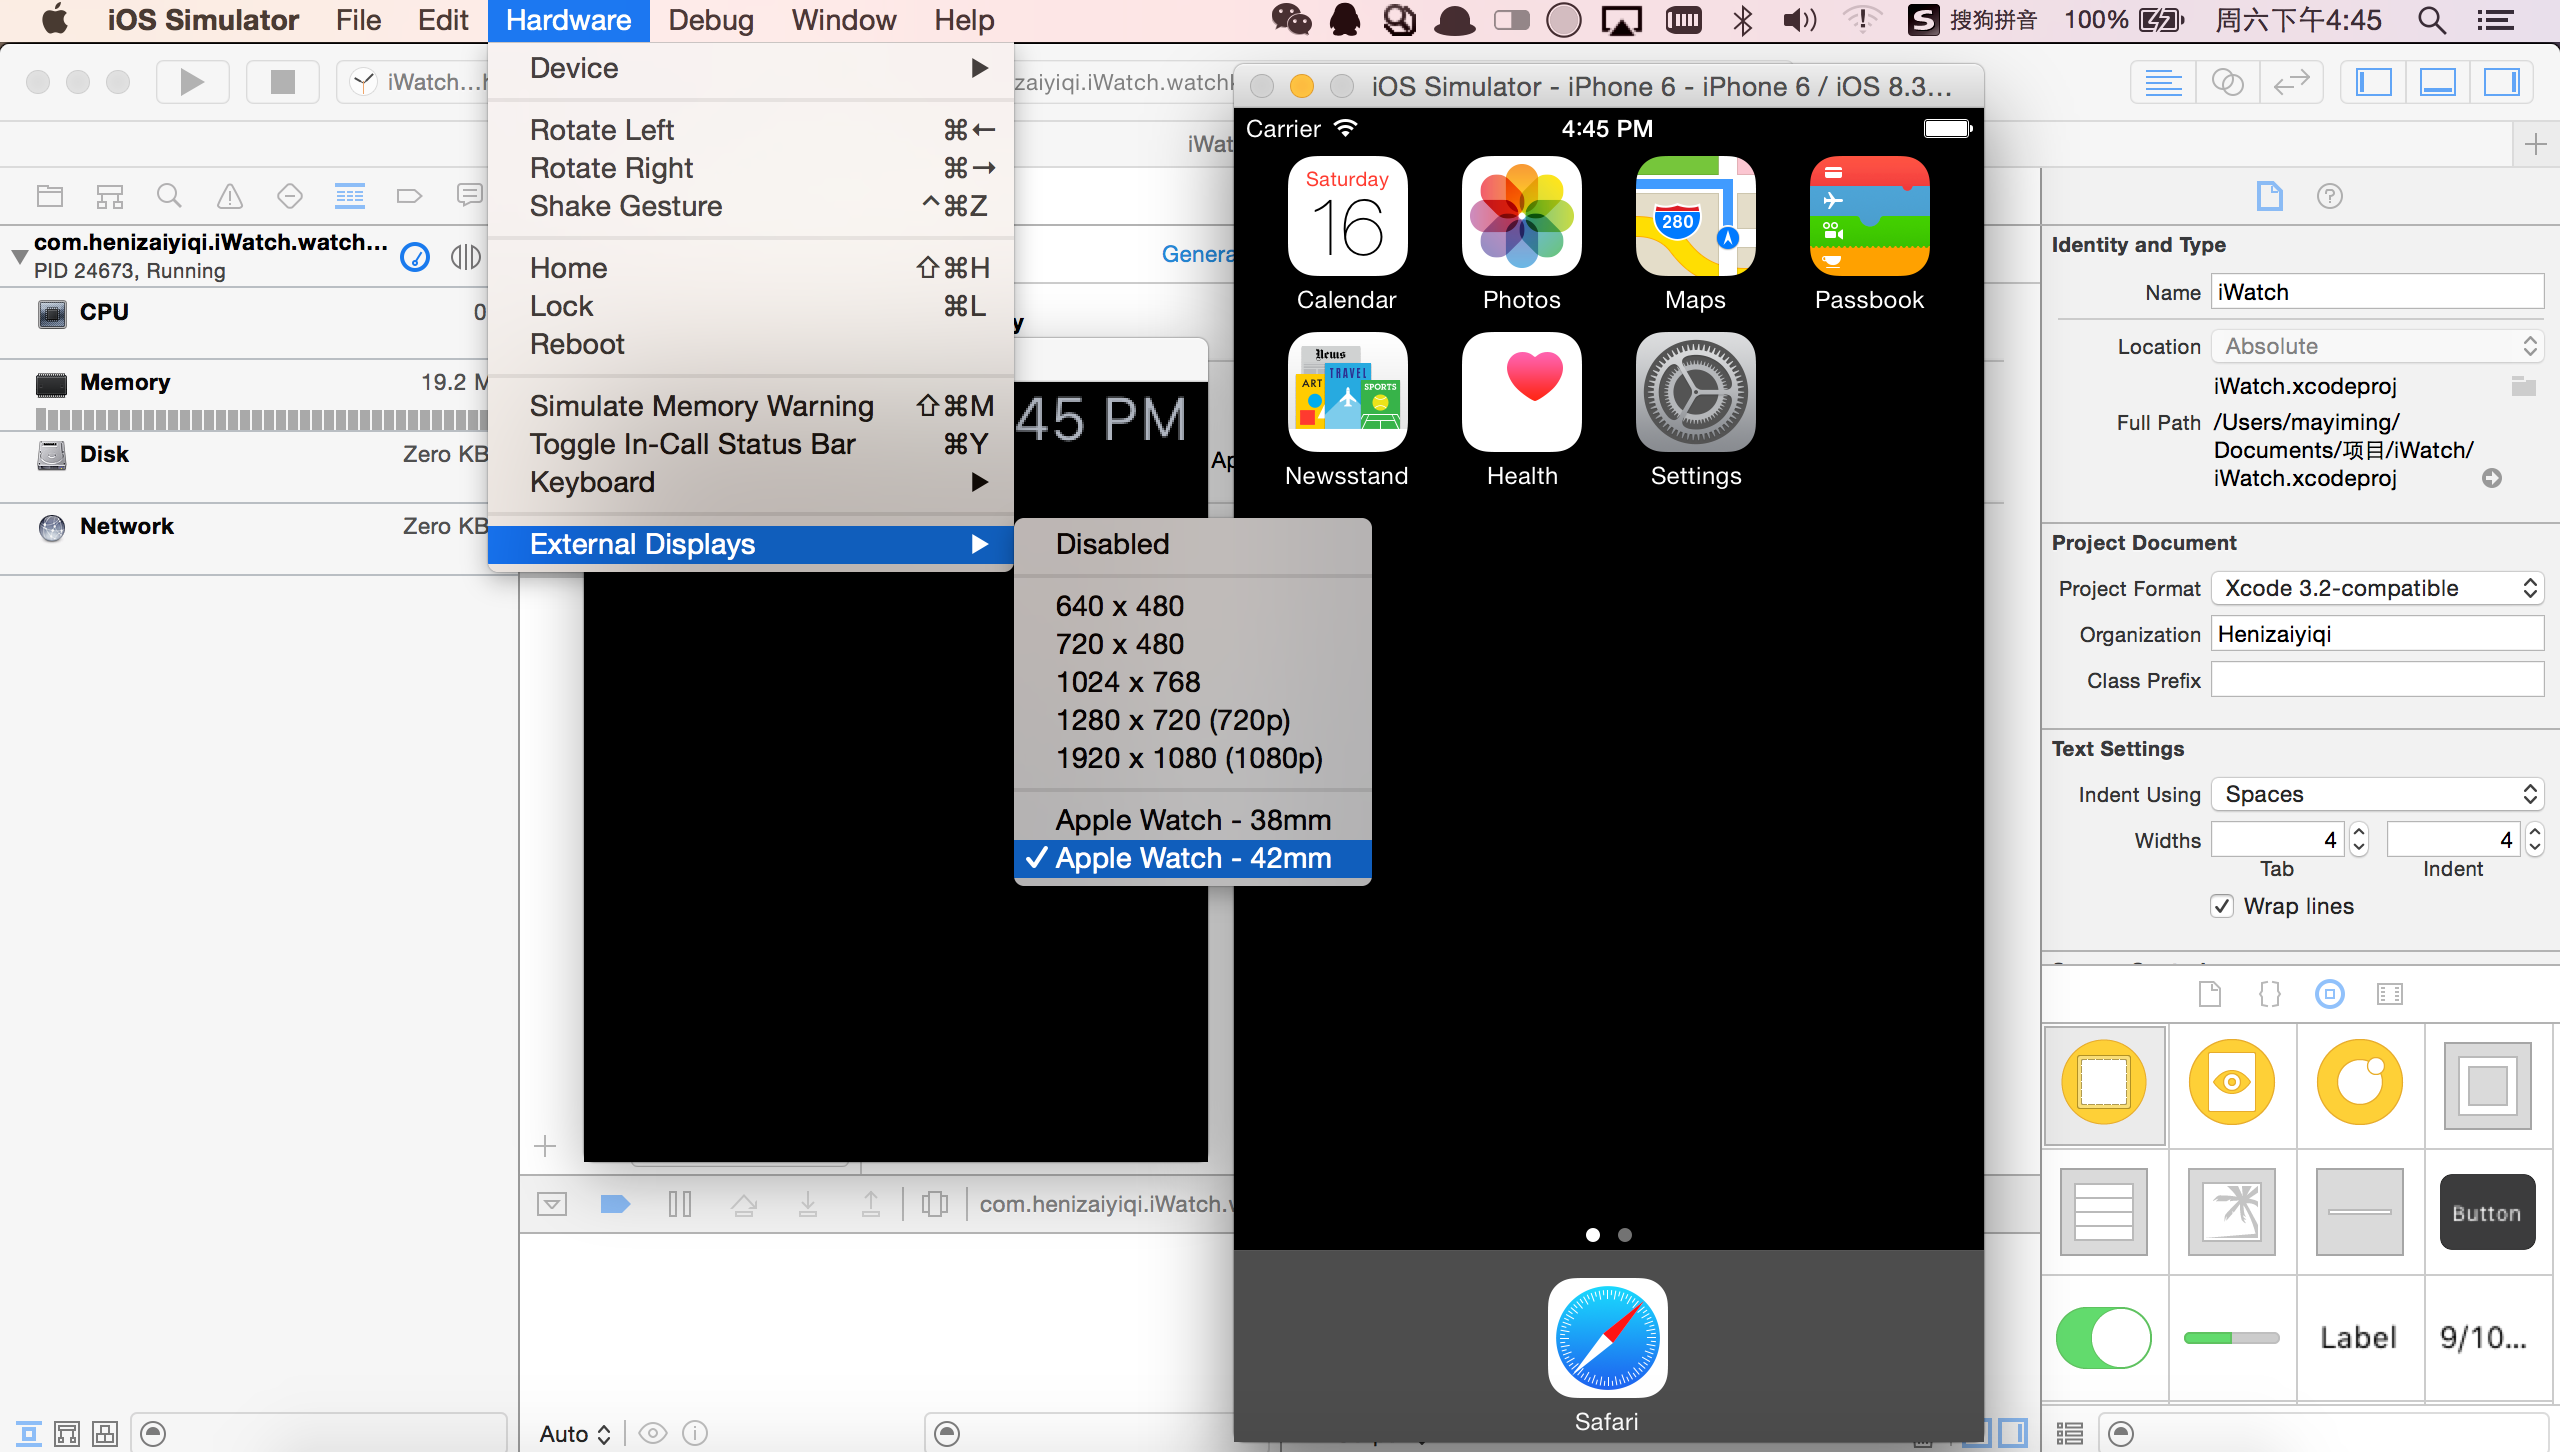Show the Quick Help inspector
This screenshot has height=1452, width=2560.
tap(2330, 196)
